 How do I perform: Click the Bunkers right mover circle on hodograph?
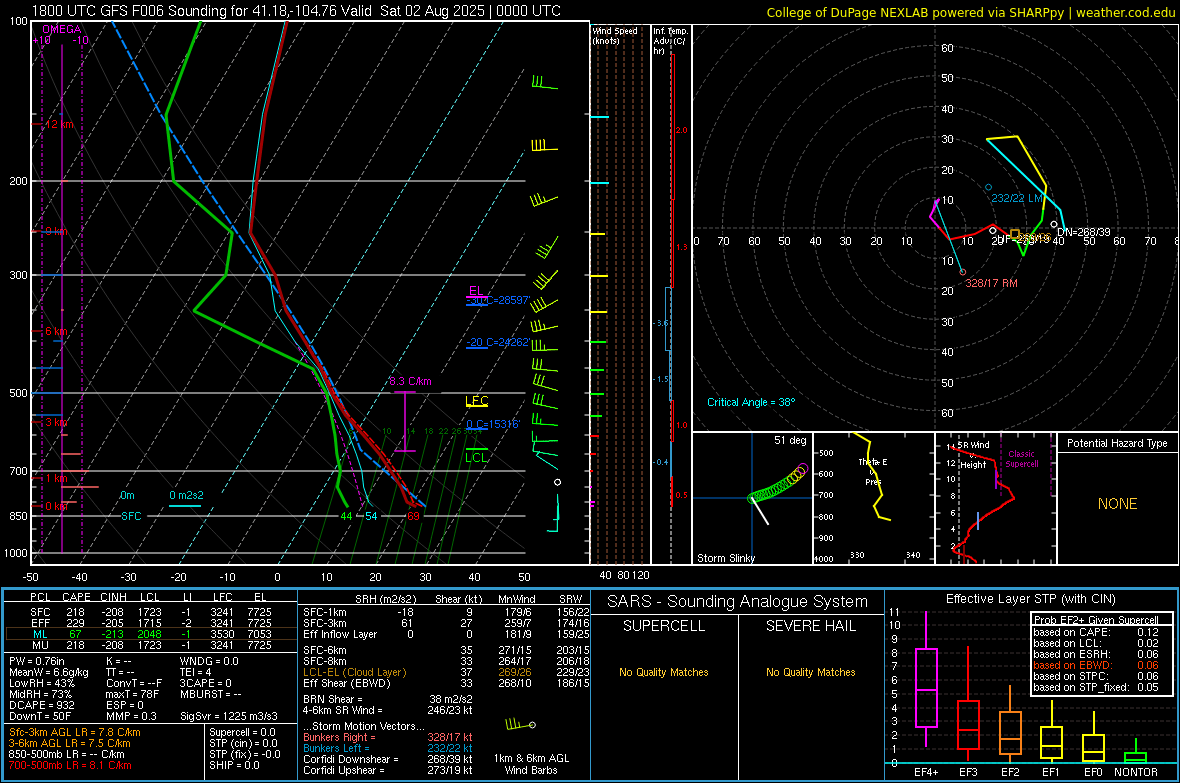963,273
